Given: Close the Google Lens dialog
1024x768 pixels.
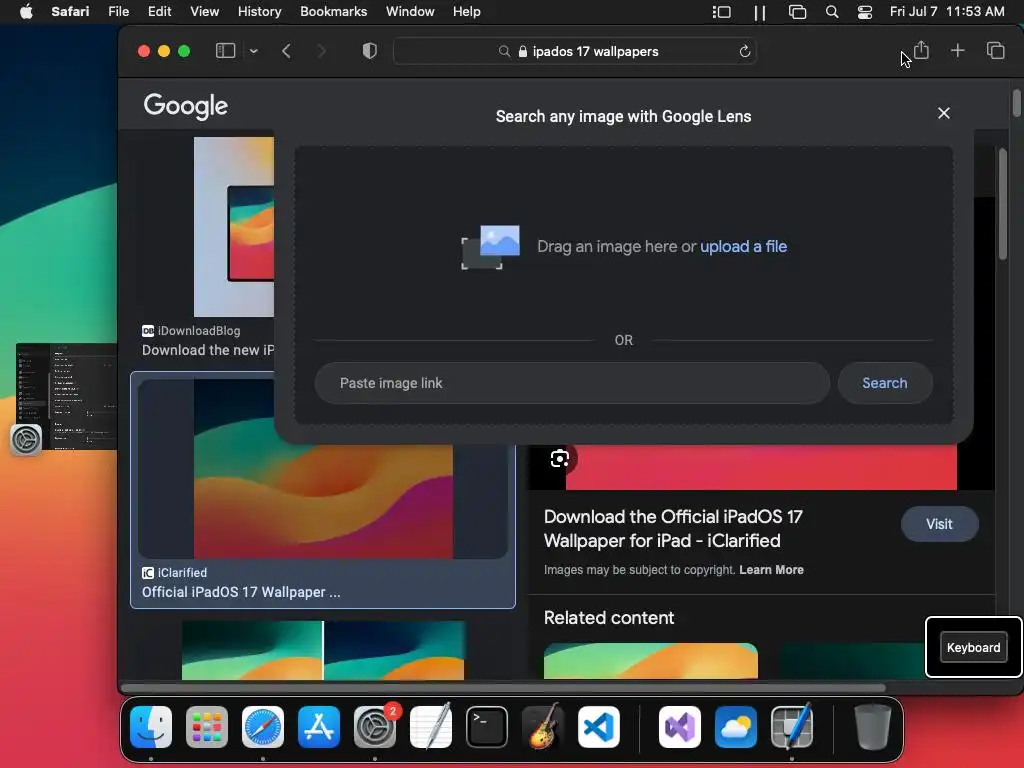Looking at the screenshot, I should pyautogui.click(x=944, y=113).
